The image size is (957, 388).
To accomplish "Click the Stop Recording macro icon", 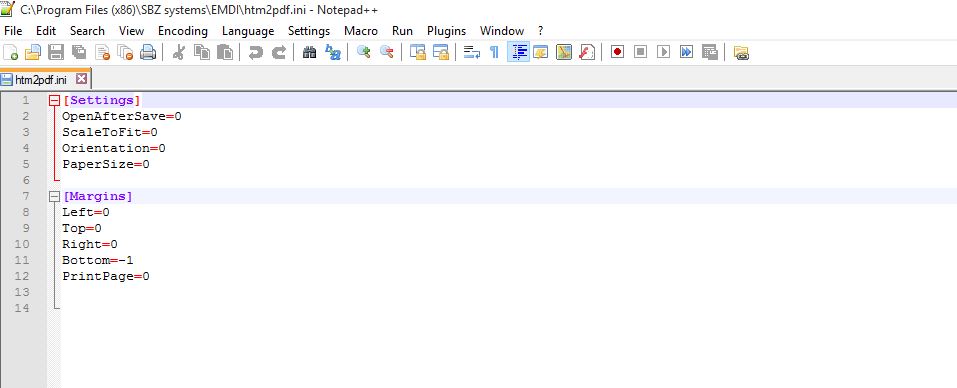I will 640,52.
